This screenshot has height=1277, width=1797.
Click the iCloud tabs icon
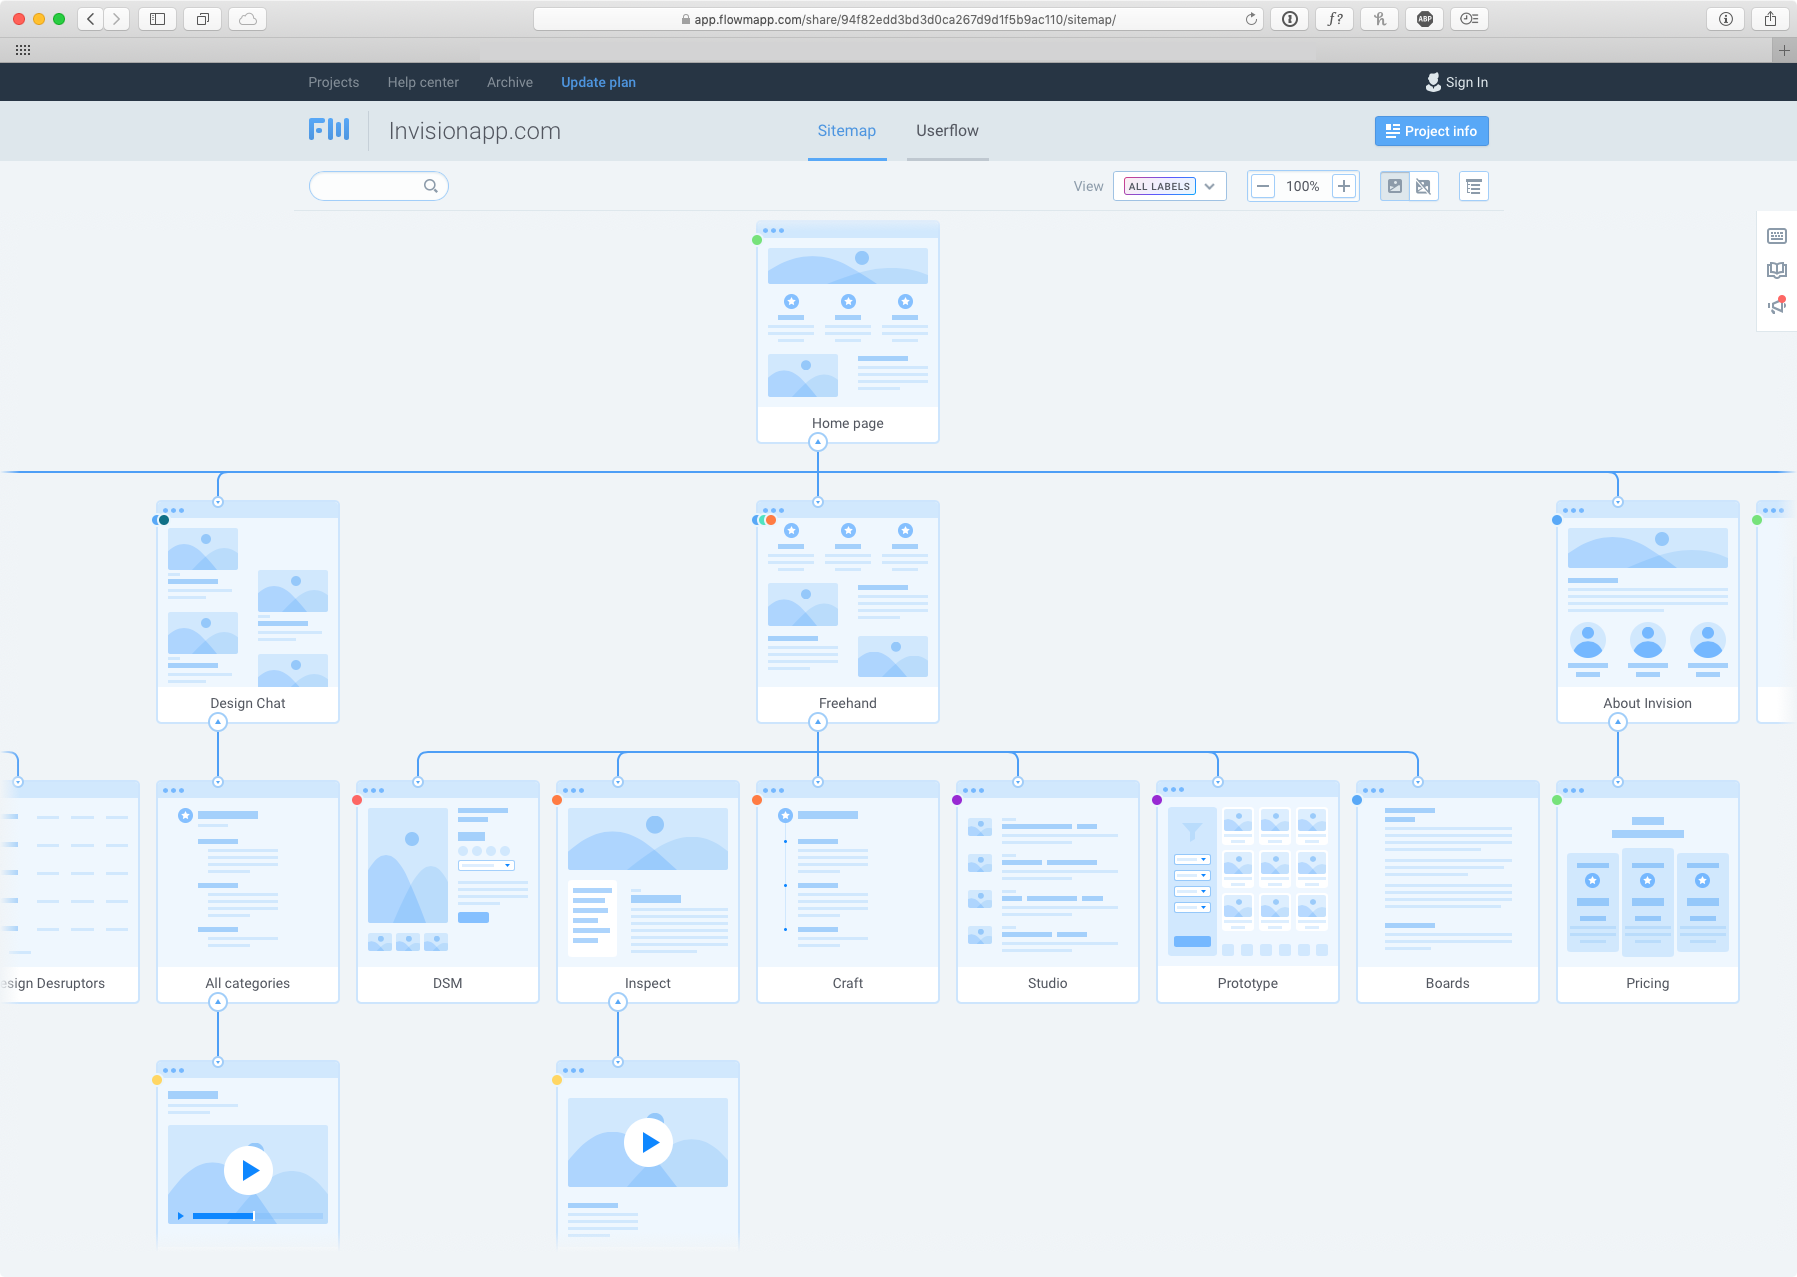point(248,19)
